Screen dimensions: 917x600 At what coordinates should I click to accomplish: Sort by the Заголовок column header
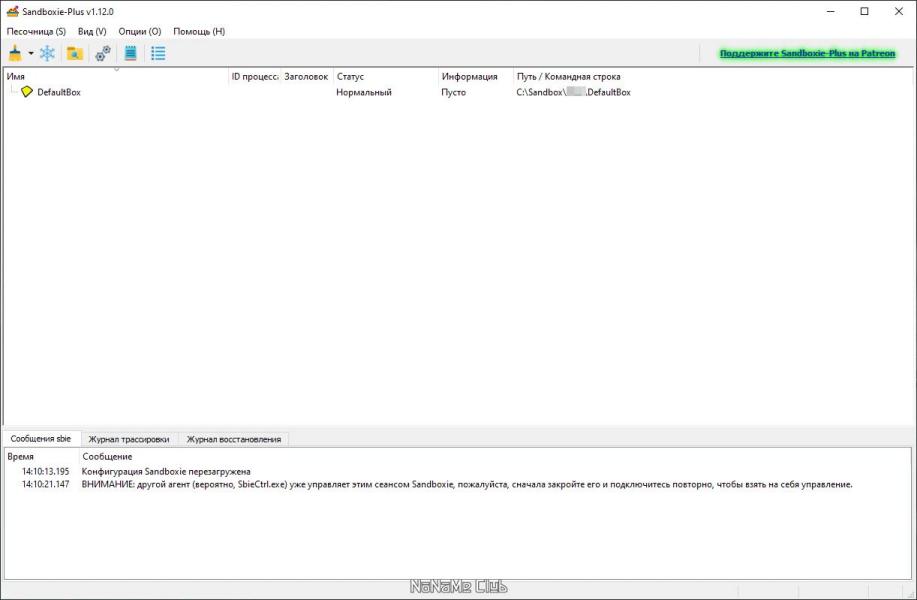tap(306, 77)
